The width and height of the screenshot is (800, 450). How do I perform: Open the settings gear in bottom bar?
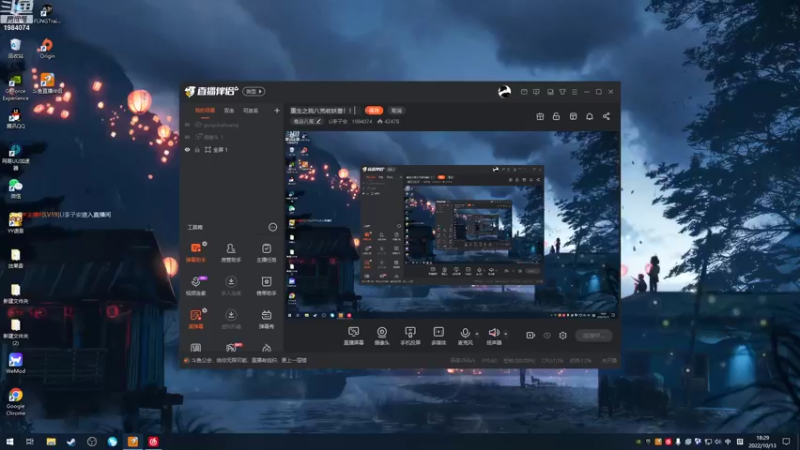pos(563,335)
